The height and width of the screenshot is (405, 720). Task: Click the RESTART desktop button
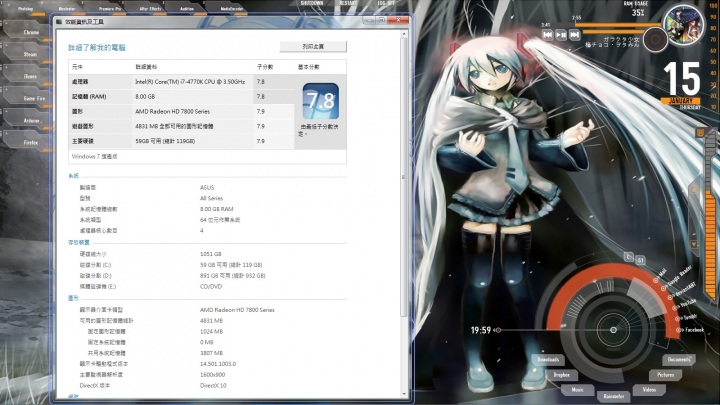click(348, 3)
